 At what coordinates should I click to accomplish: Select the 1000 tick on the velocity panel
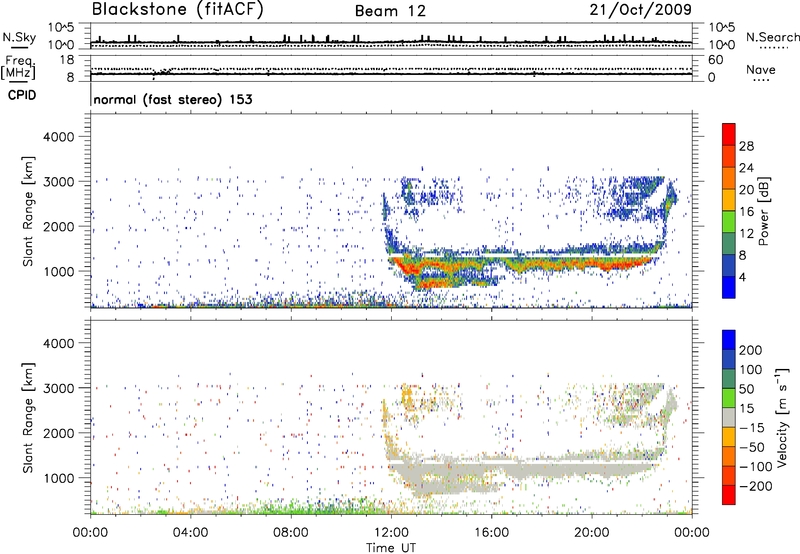pyautogui.click(x=59, y=478)
